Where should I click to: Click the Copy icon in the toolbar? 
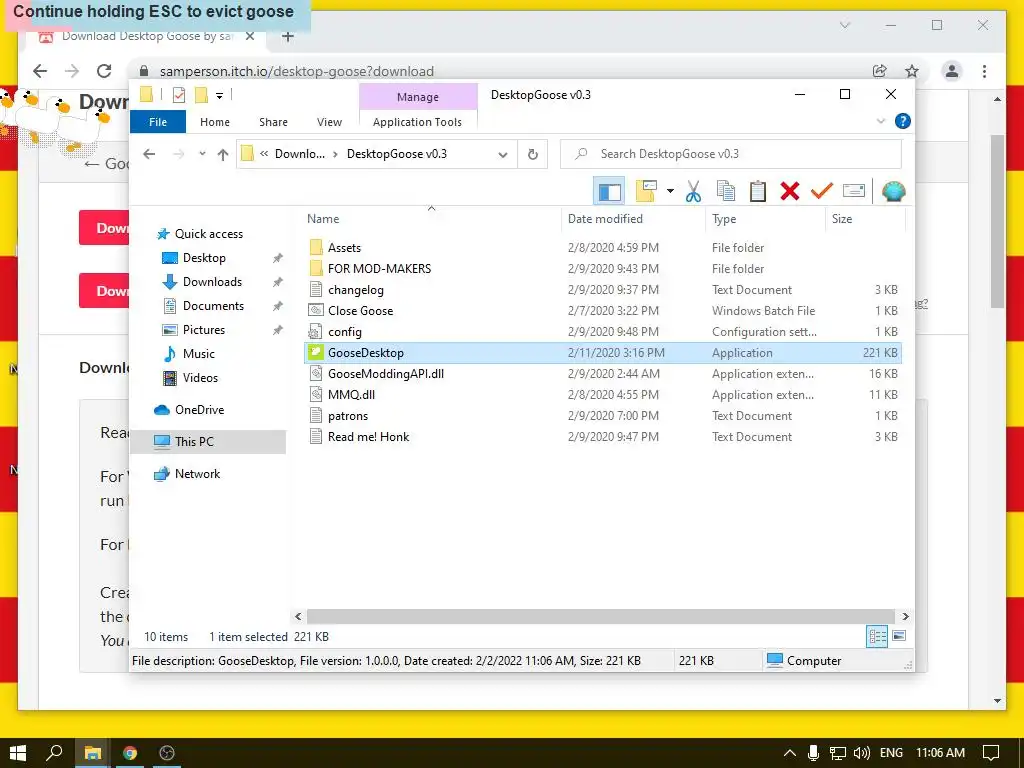pyautogui.click(x=726, y=191)
